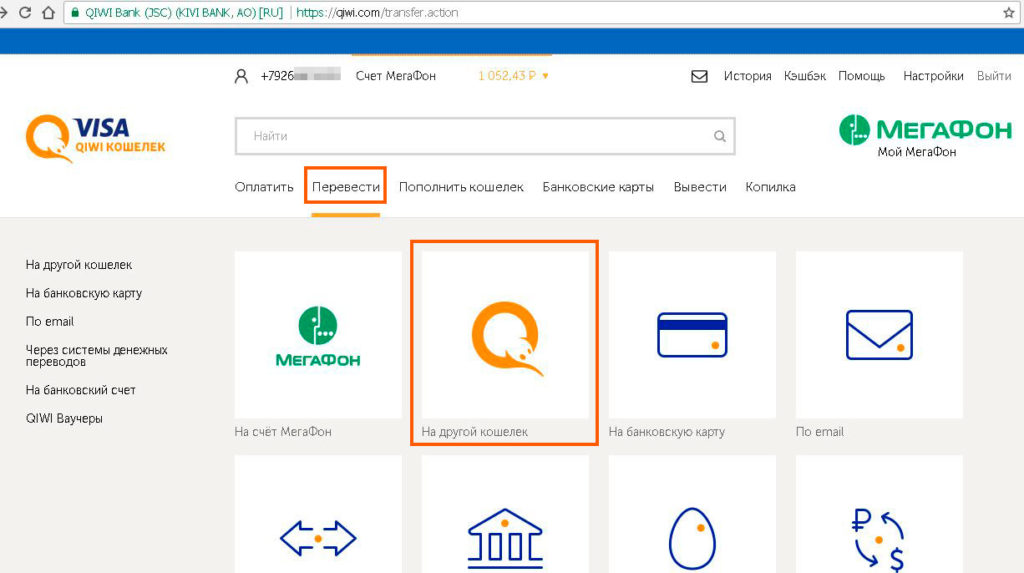
Task: Open the egg icon tile
Action: (692, 514)
